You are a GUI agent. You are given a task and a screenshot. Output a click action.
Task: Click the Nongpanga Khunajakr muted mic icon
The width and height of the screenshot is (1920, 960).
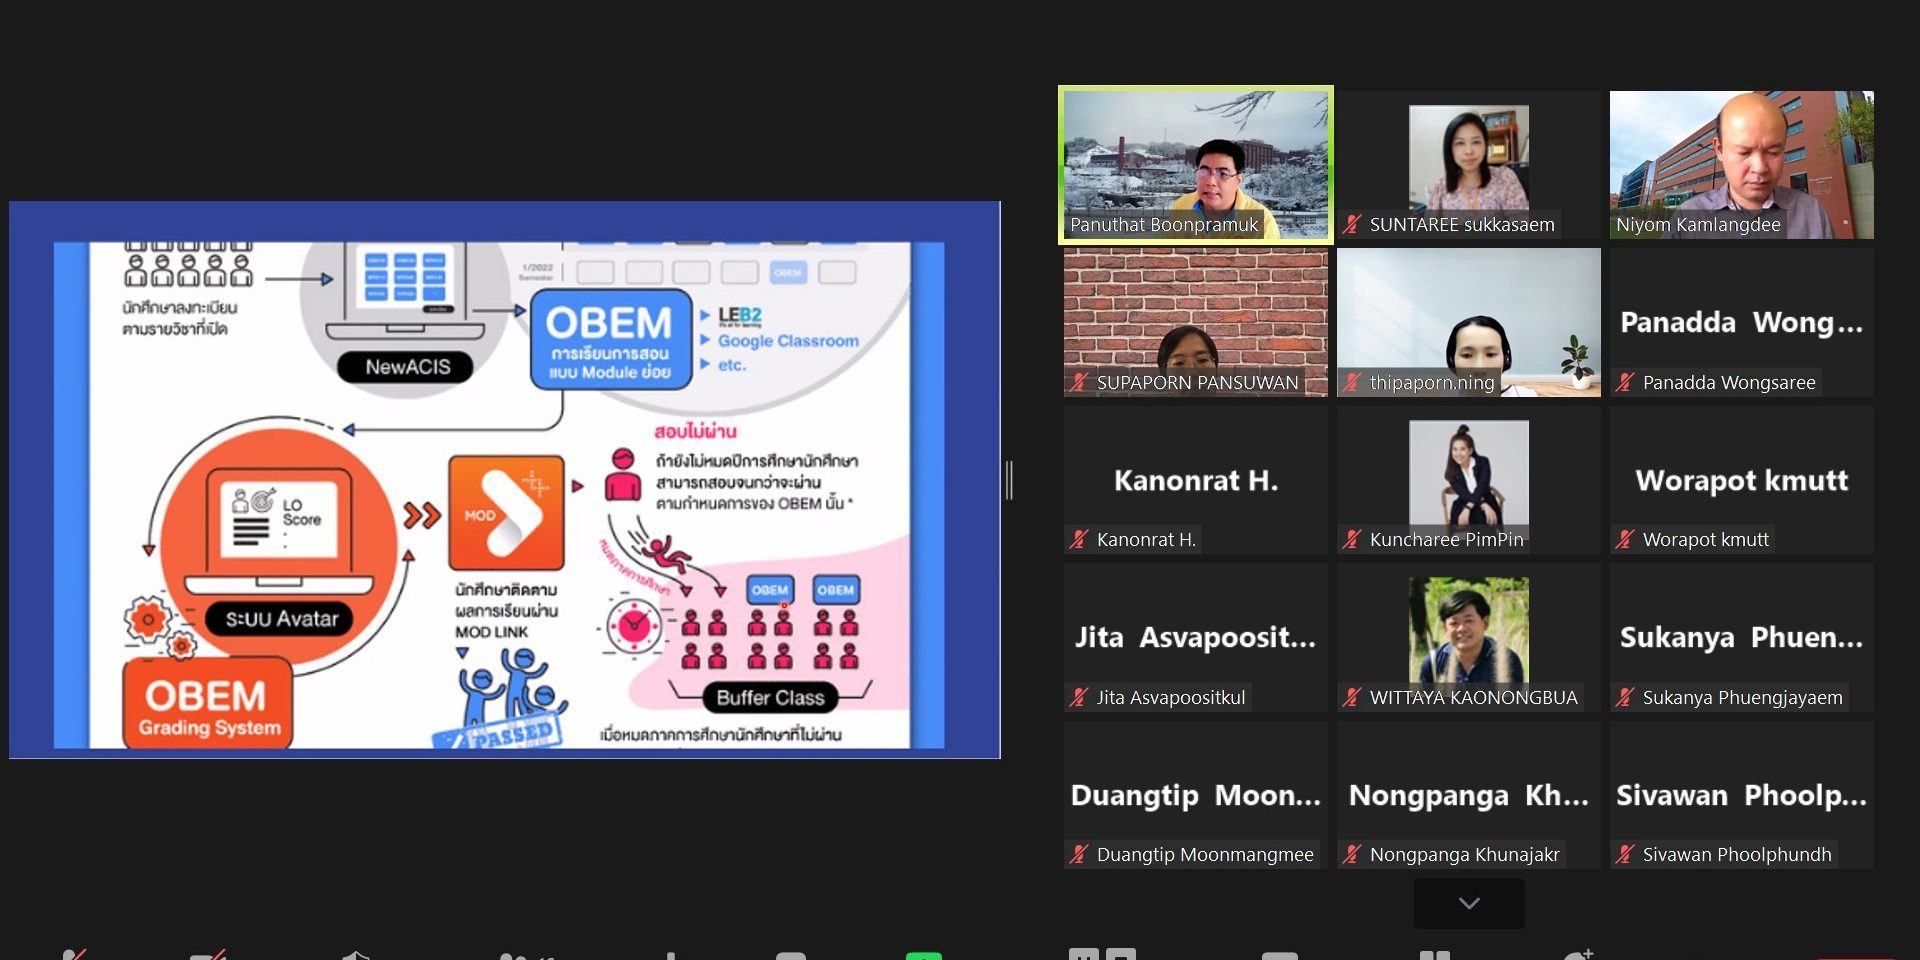(1352, 855)
